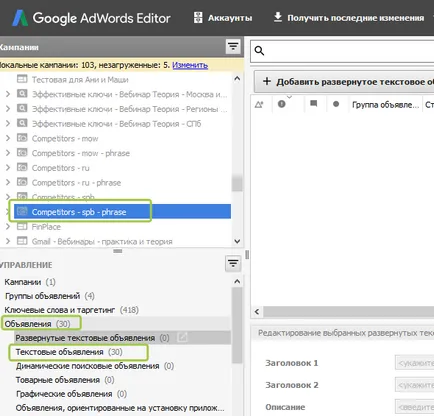The width and height of the screenshot is (434, 416).
Task: Sort by Группа объявле... column header
Action: tap(385, 105)
